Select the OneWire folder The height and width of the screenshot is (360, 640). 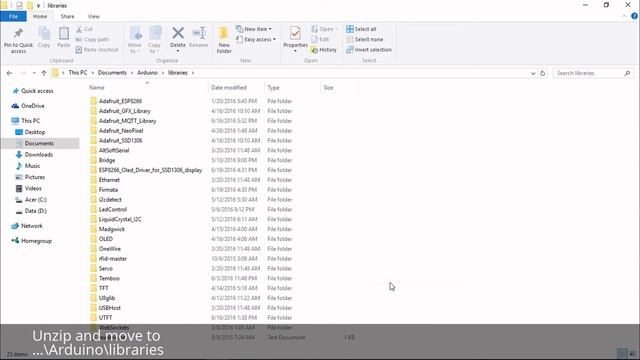click(x=110, y=249)
